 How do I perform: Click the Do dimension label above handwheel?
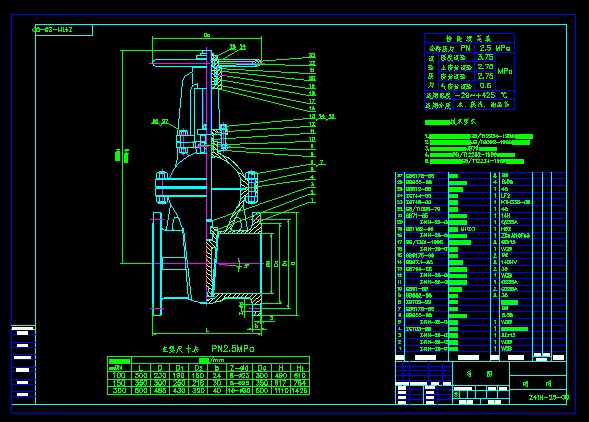click(x=207, y=35)
